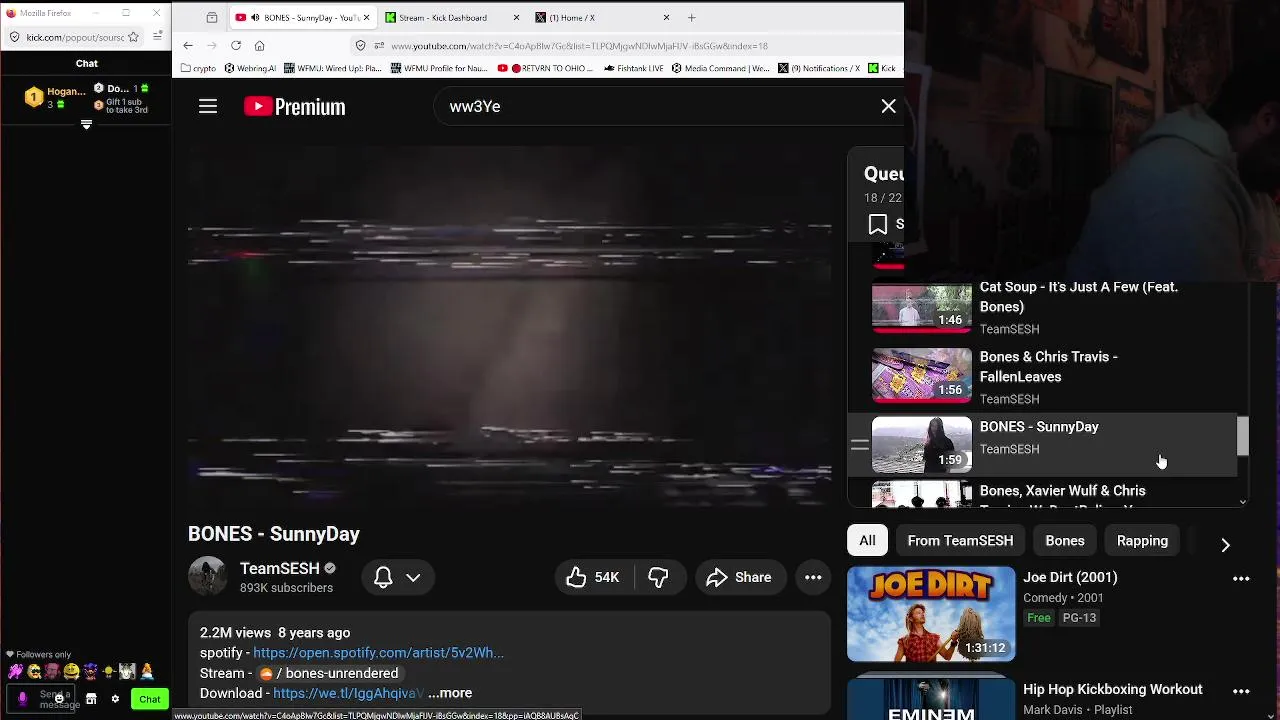Click the Send a message chat input
The width and height of the screenshot is (1280, 720).
(40, 699)
